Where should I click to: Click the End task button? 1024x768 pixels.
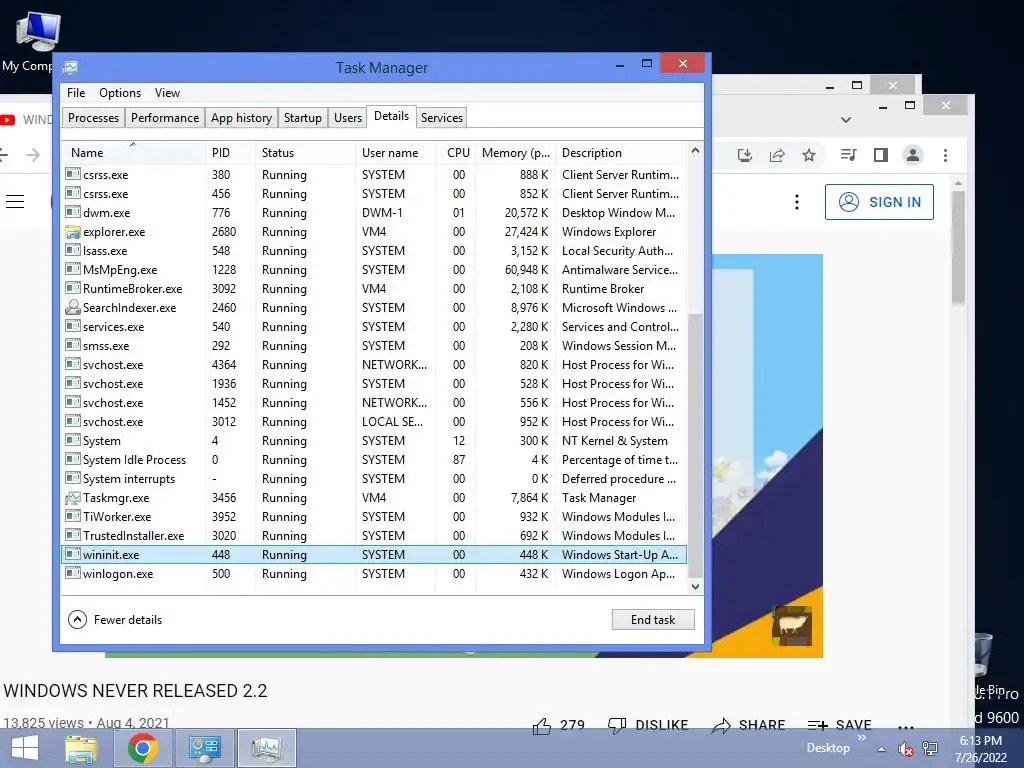click(653, 619)
